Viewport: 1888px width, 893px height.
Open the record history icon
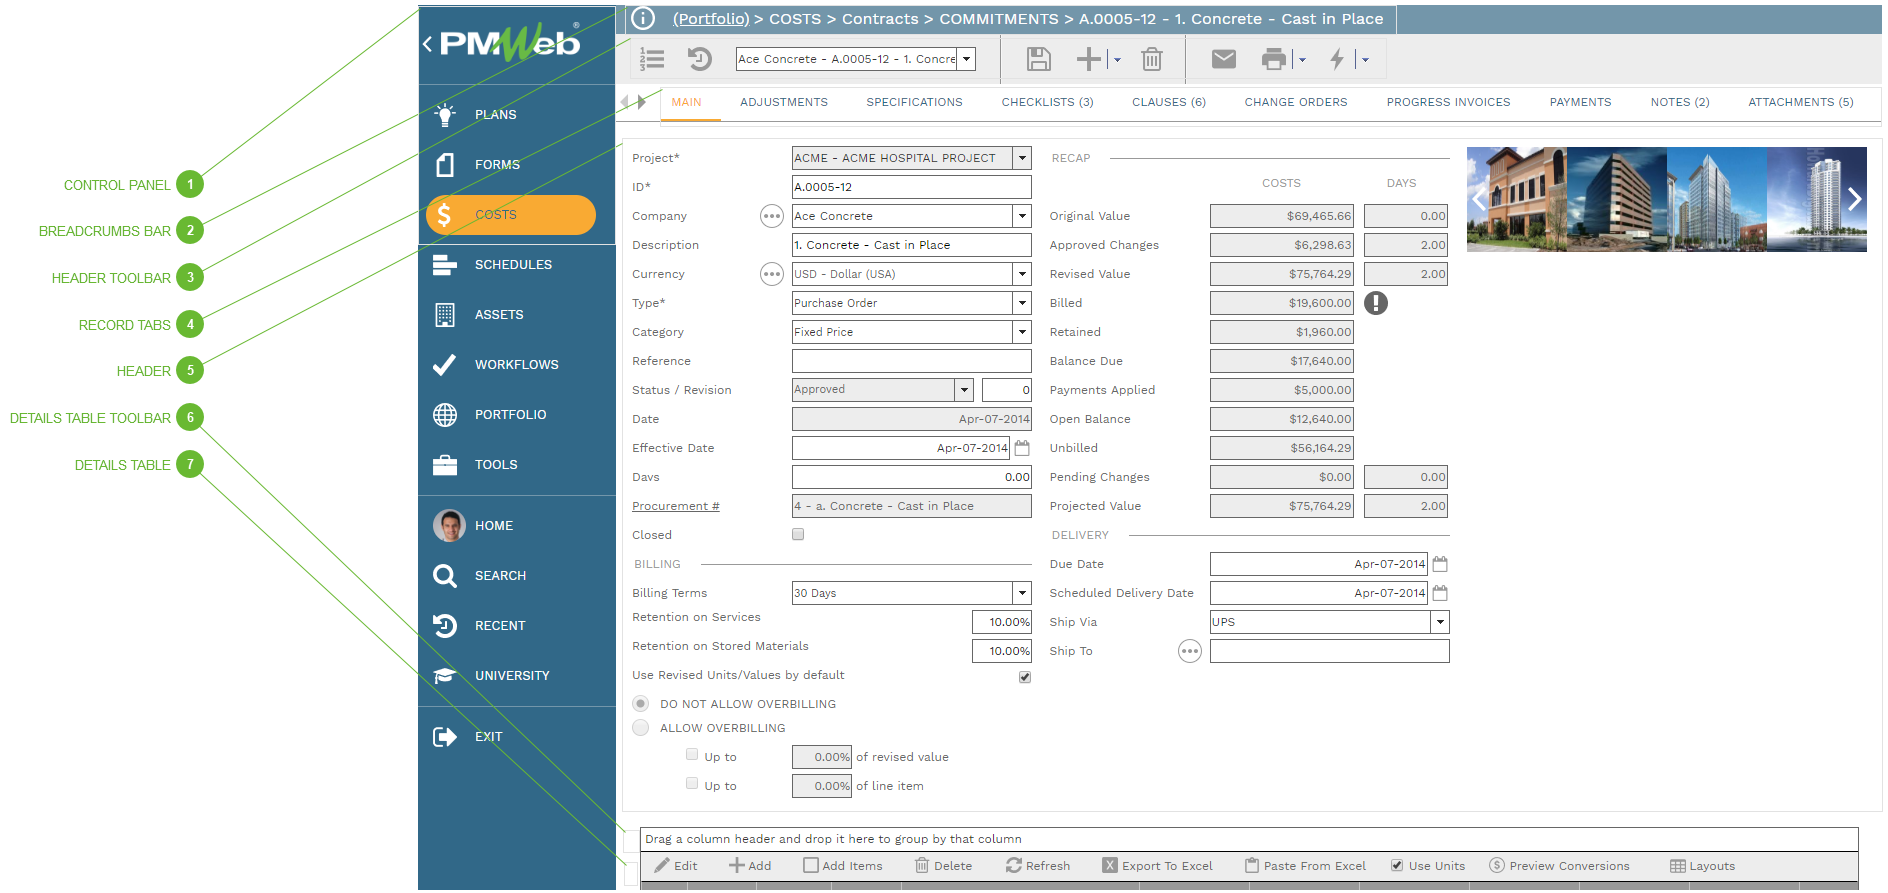point(699,59)
